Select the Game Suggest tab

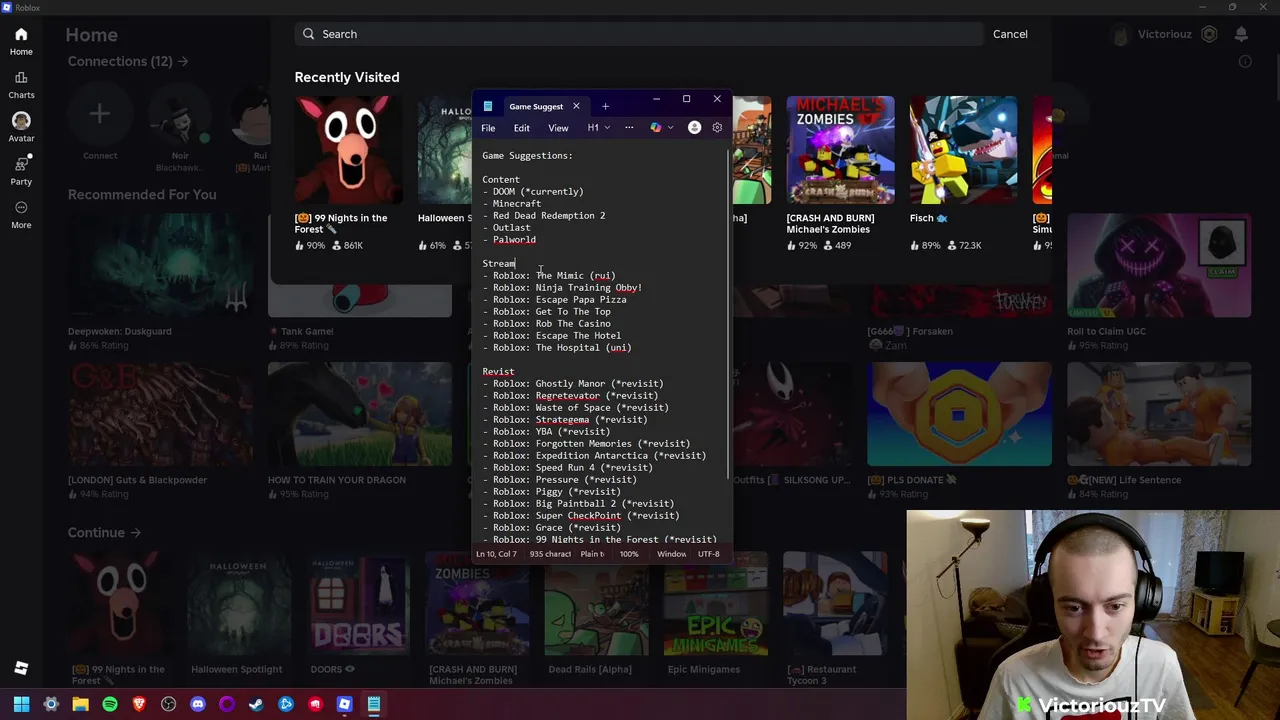535,106
